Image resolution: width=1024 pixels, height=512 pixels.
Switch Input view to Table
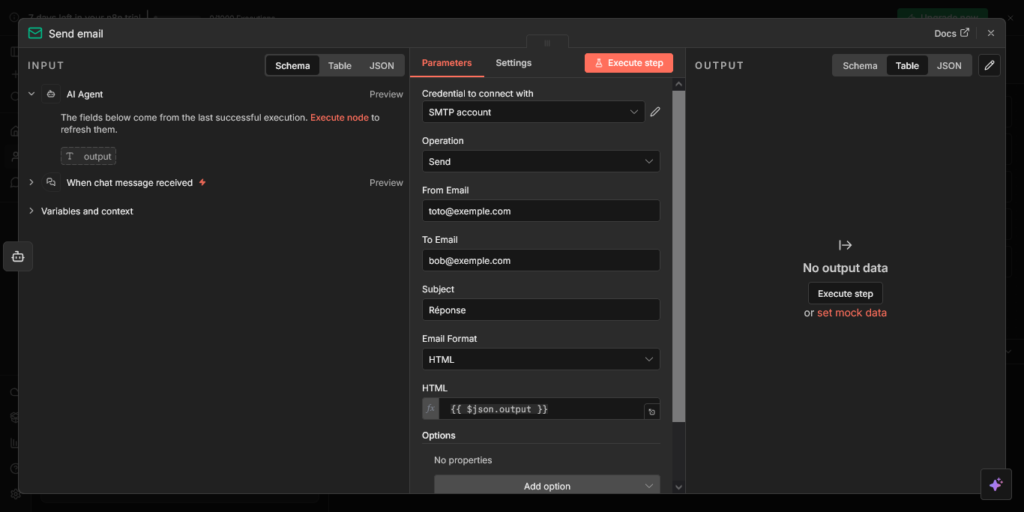point(340,66)
